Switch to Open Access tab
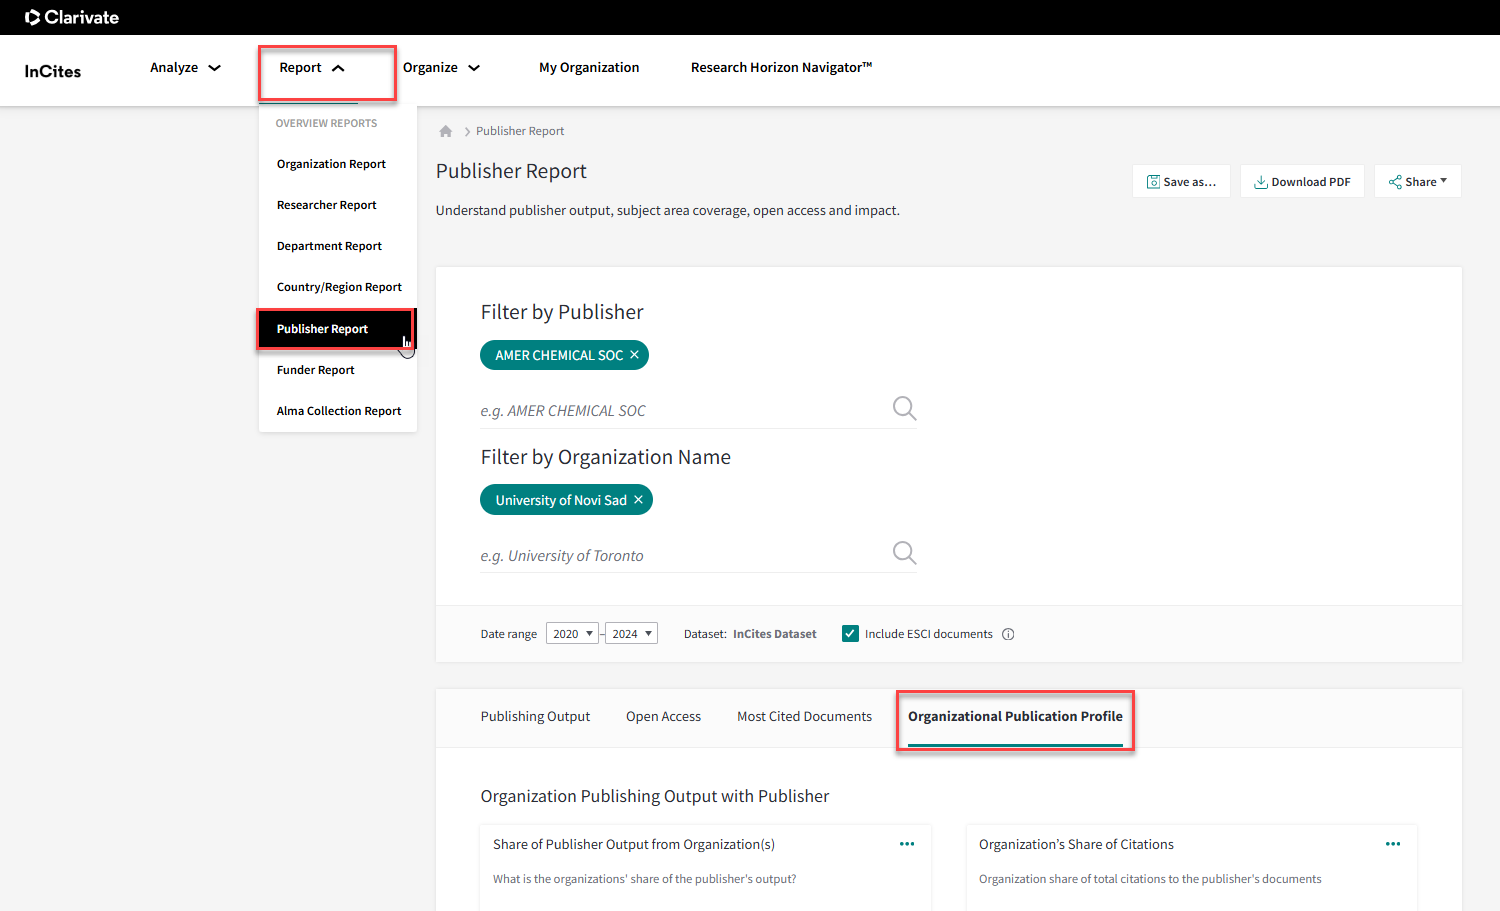The width and height of the screenshot is (1500, 911). click(663, 717)
